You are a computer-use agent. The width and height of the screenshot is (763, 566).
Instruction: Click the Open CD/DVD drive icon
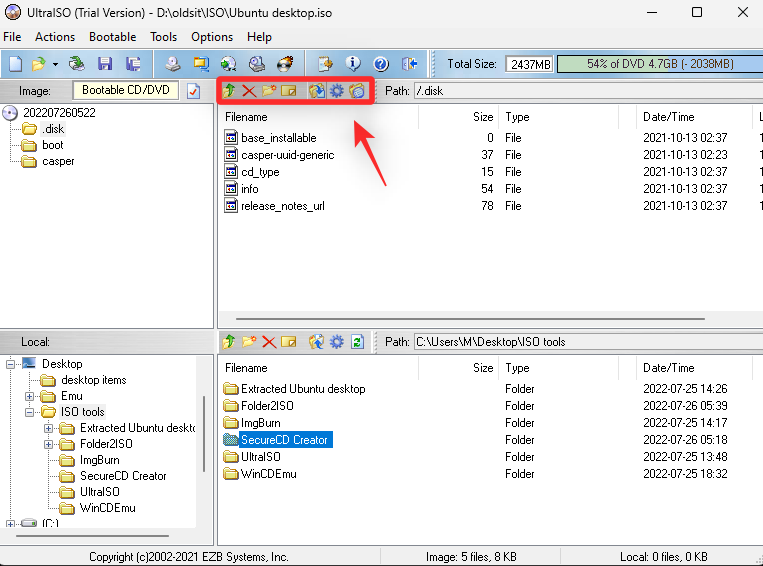76,64
